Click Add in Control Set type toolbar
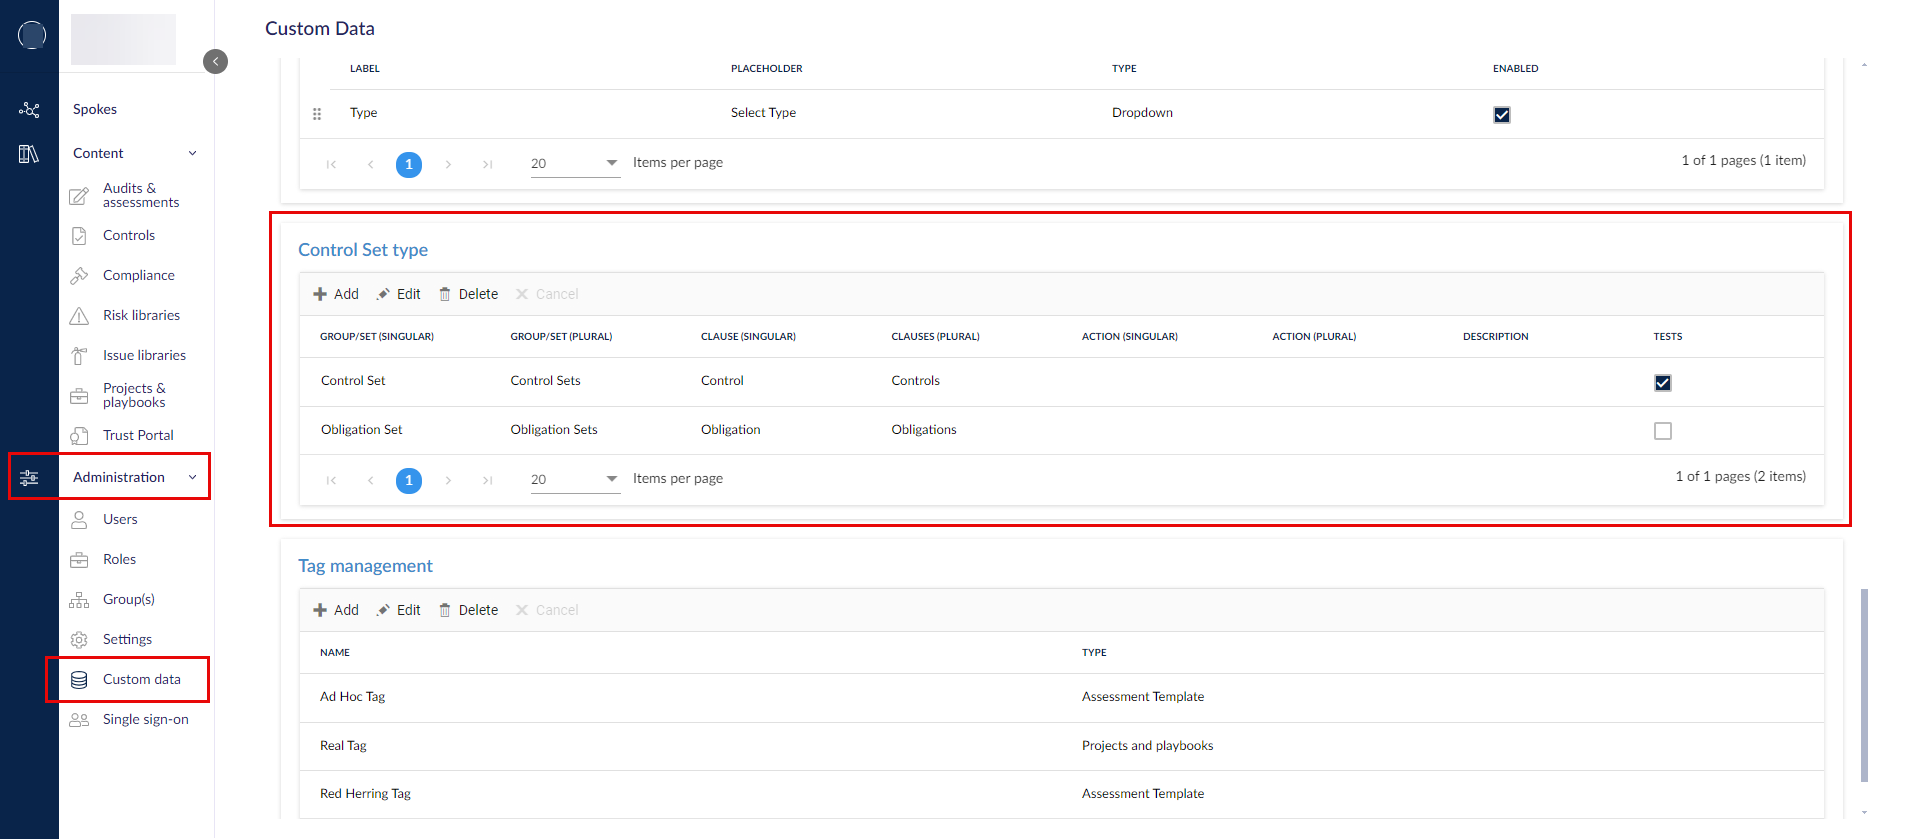This screenshot has width=1920, height=839. point(336,294)
